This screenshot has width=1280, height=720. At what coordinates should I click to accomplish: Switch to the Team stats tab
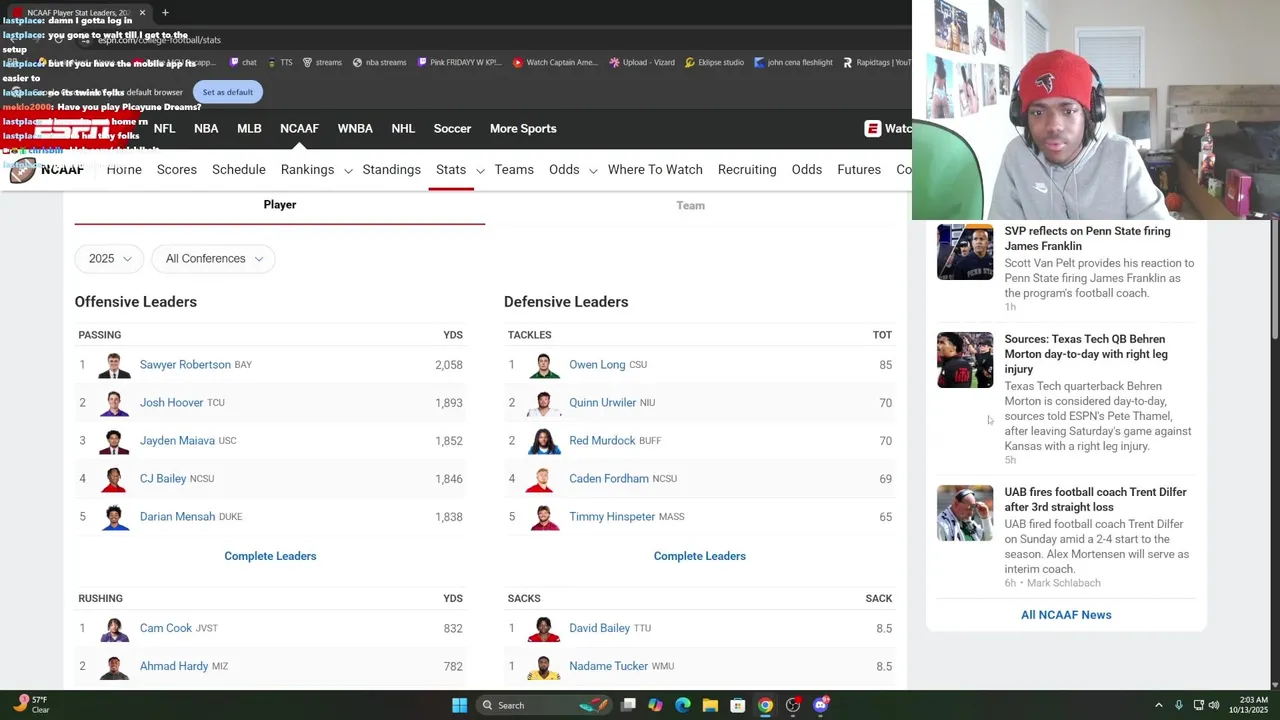[x=690, y=205]
